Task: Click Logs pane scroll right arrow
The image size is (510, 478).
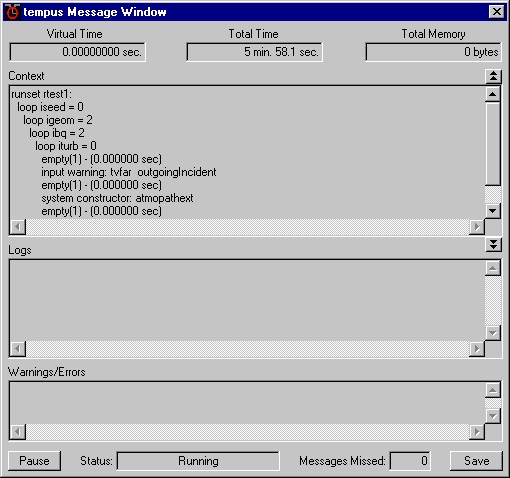Action: coord(477,349)
